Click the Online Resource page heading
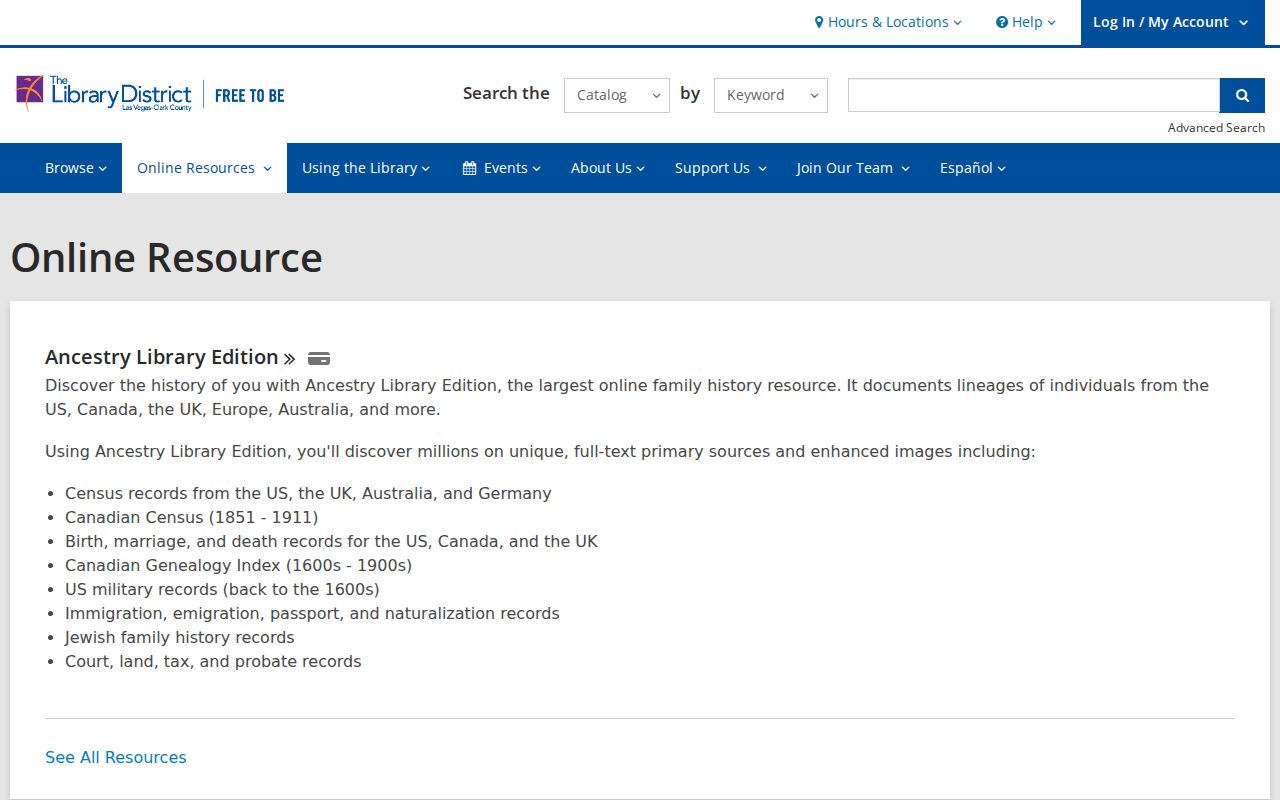Screen dimensions: 1280x800 tap(167, 257)
